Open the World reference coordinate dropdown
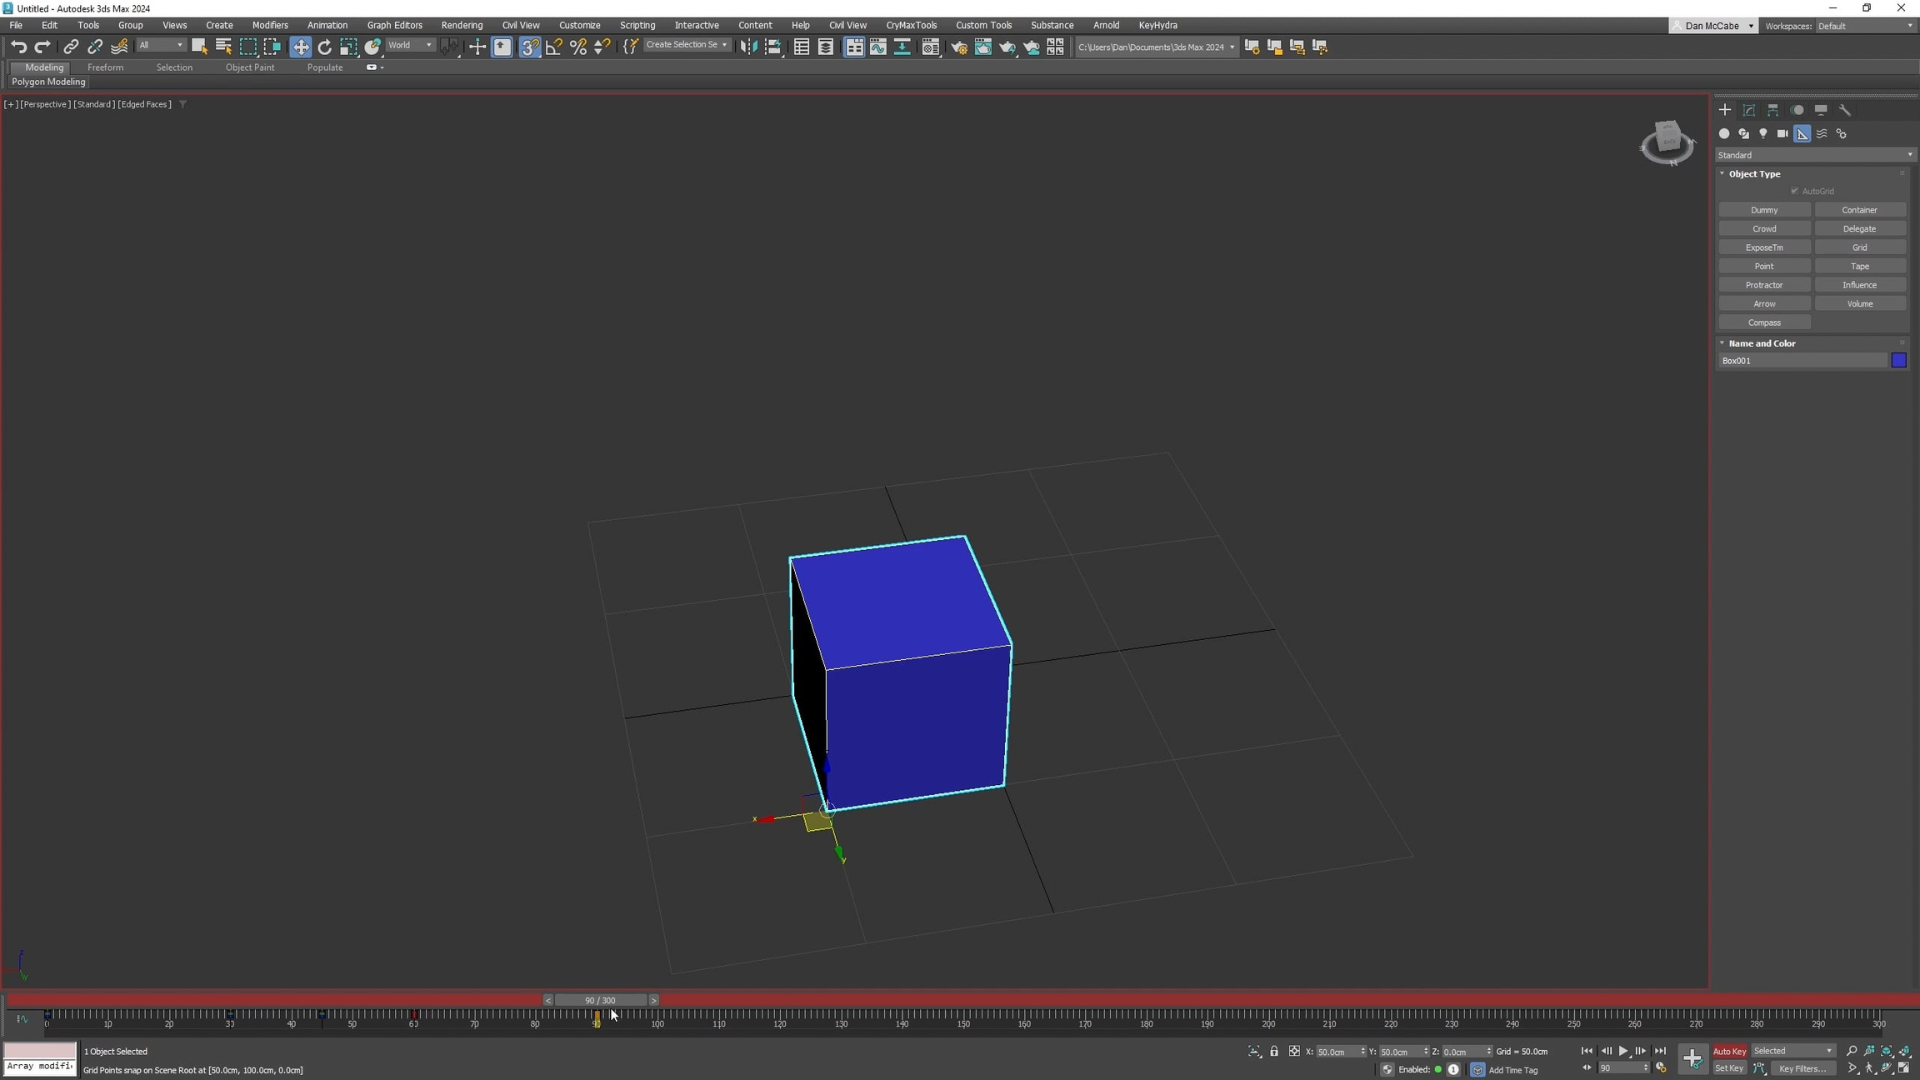Viewport: 1920px width, 1080px height. click(410, 46)
